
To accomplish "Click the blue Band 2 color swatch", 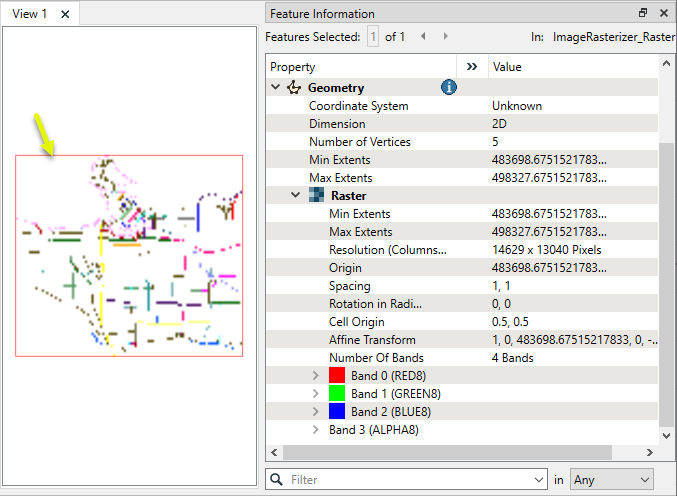I will tap(336, 412).
